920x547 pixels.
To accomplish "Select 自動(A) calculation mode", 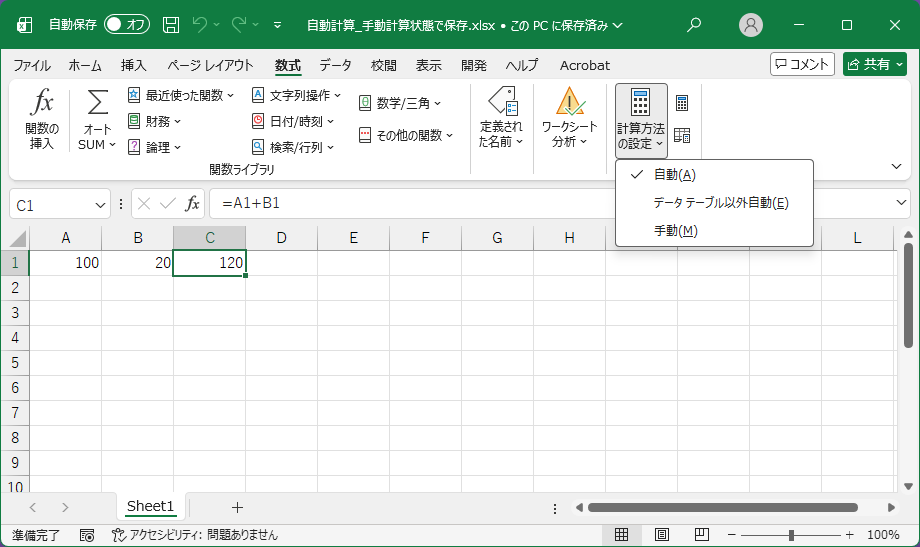I will point(714,175).
